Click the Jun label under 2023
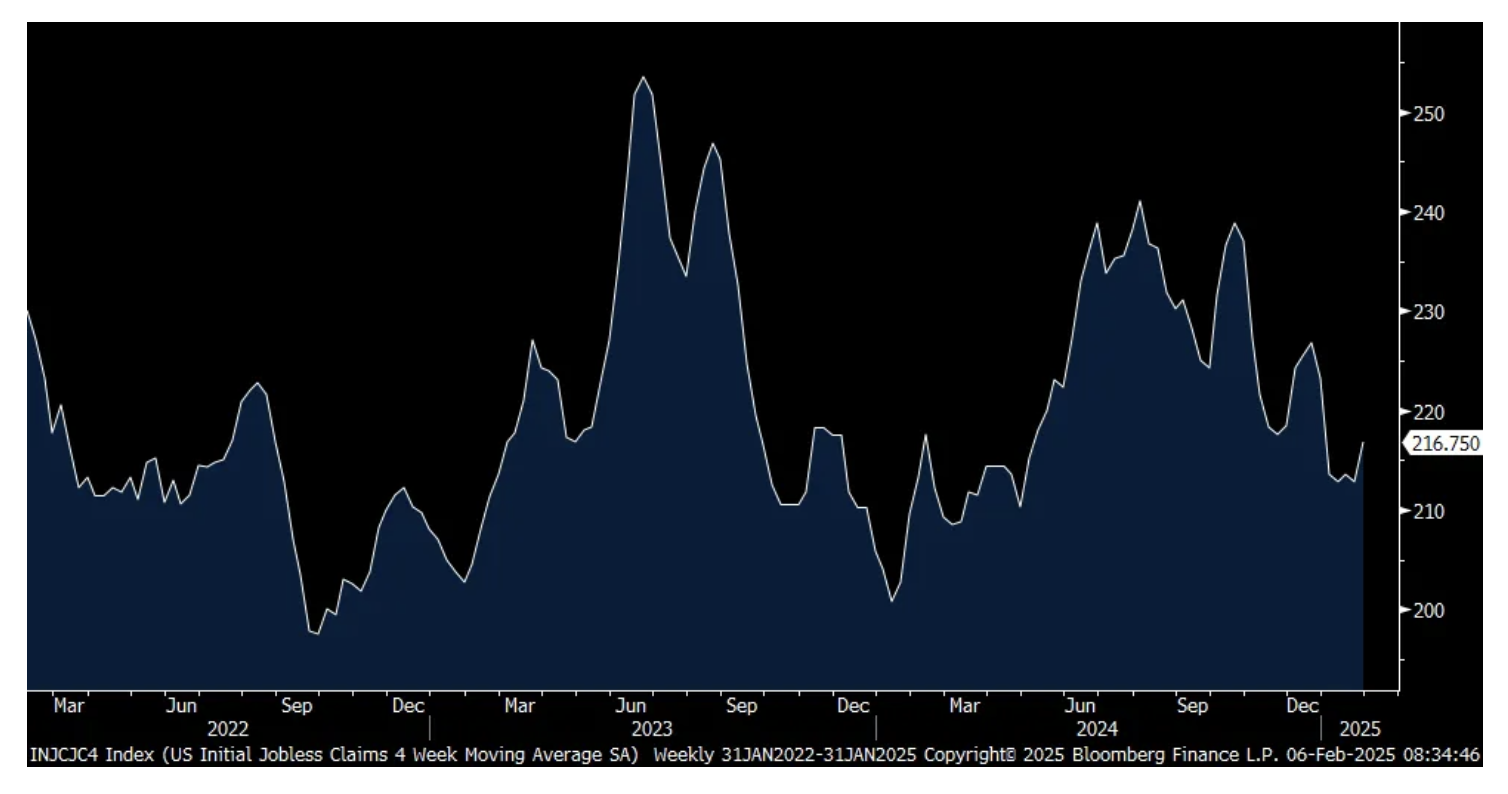Screen dimensions: 1508x794 tap(630, 706)
